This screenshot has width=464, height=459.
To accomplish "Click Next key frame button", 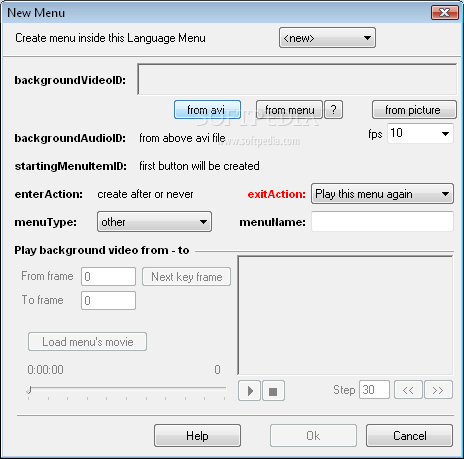I will tap(186, 277).
